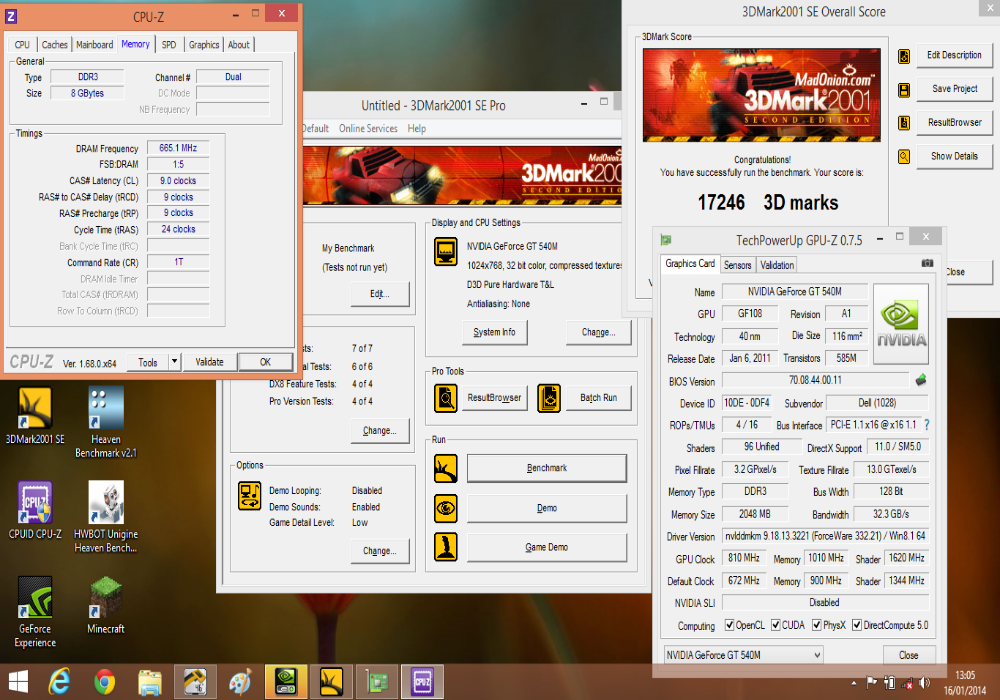Click the Game Demo figure icon

(446, 547)
